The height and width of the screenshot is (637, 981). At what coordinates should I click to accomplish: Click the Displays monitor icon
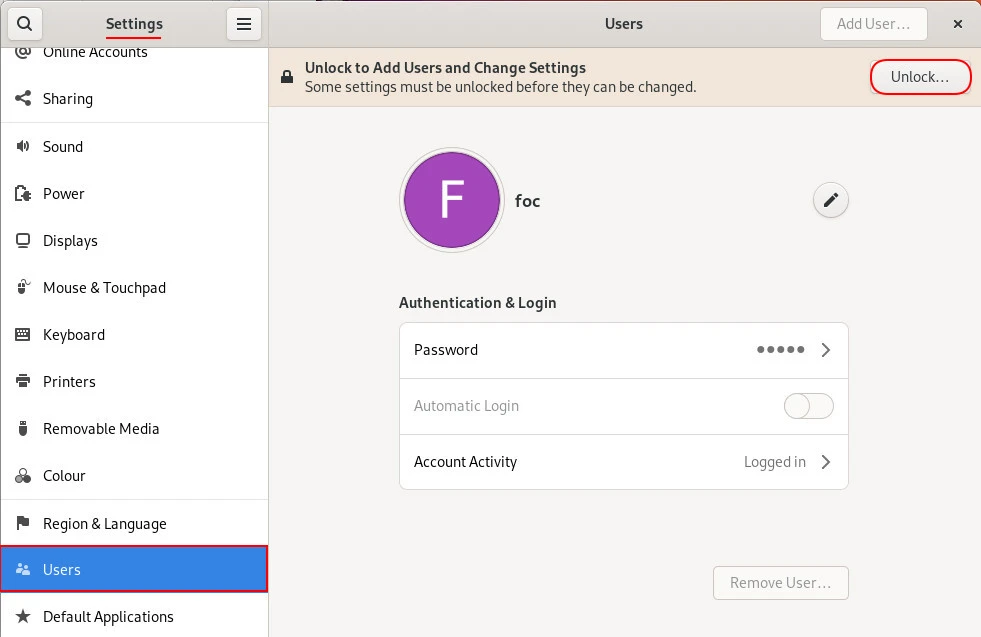[23, 240]
